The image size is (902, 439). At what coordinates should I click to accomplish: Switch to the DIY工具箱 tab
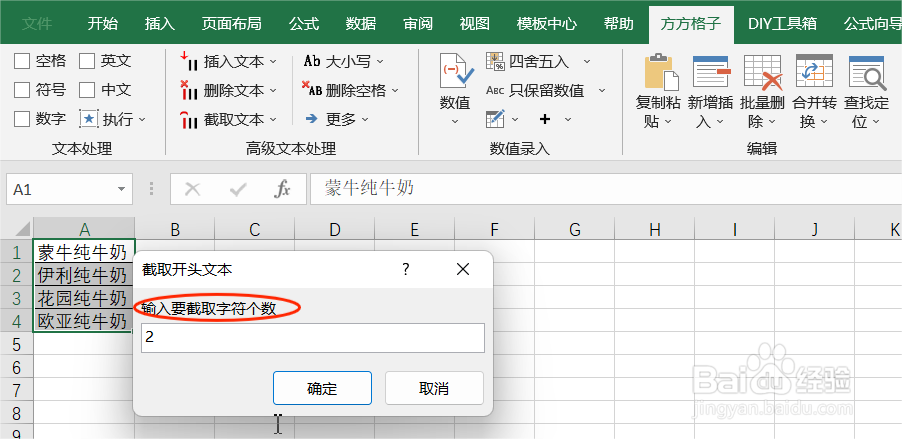coord(781,24)
